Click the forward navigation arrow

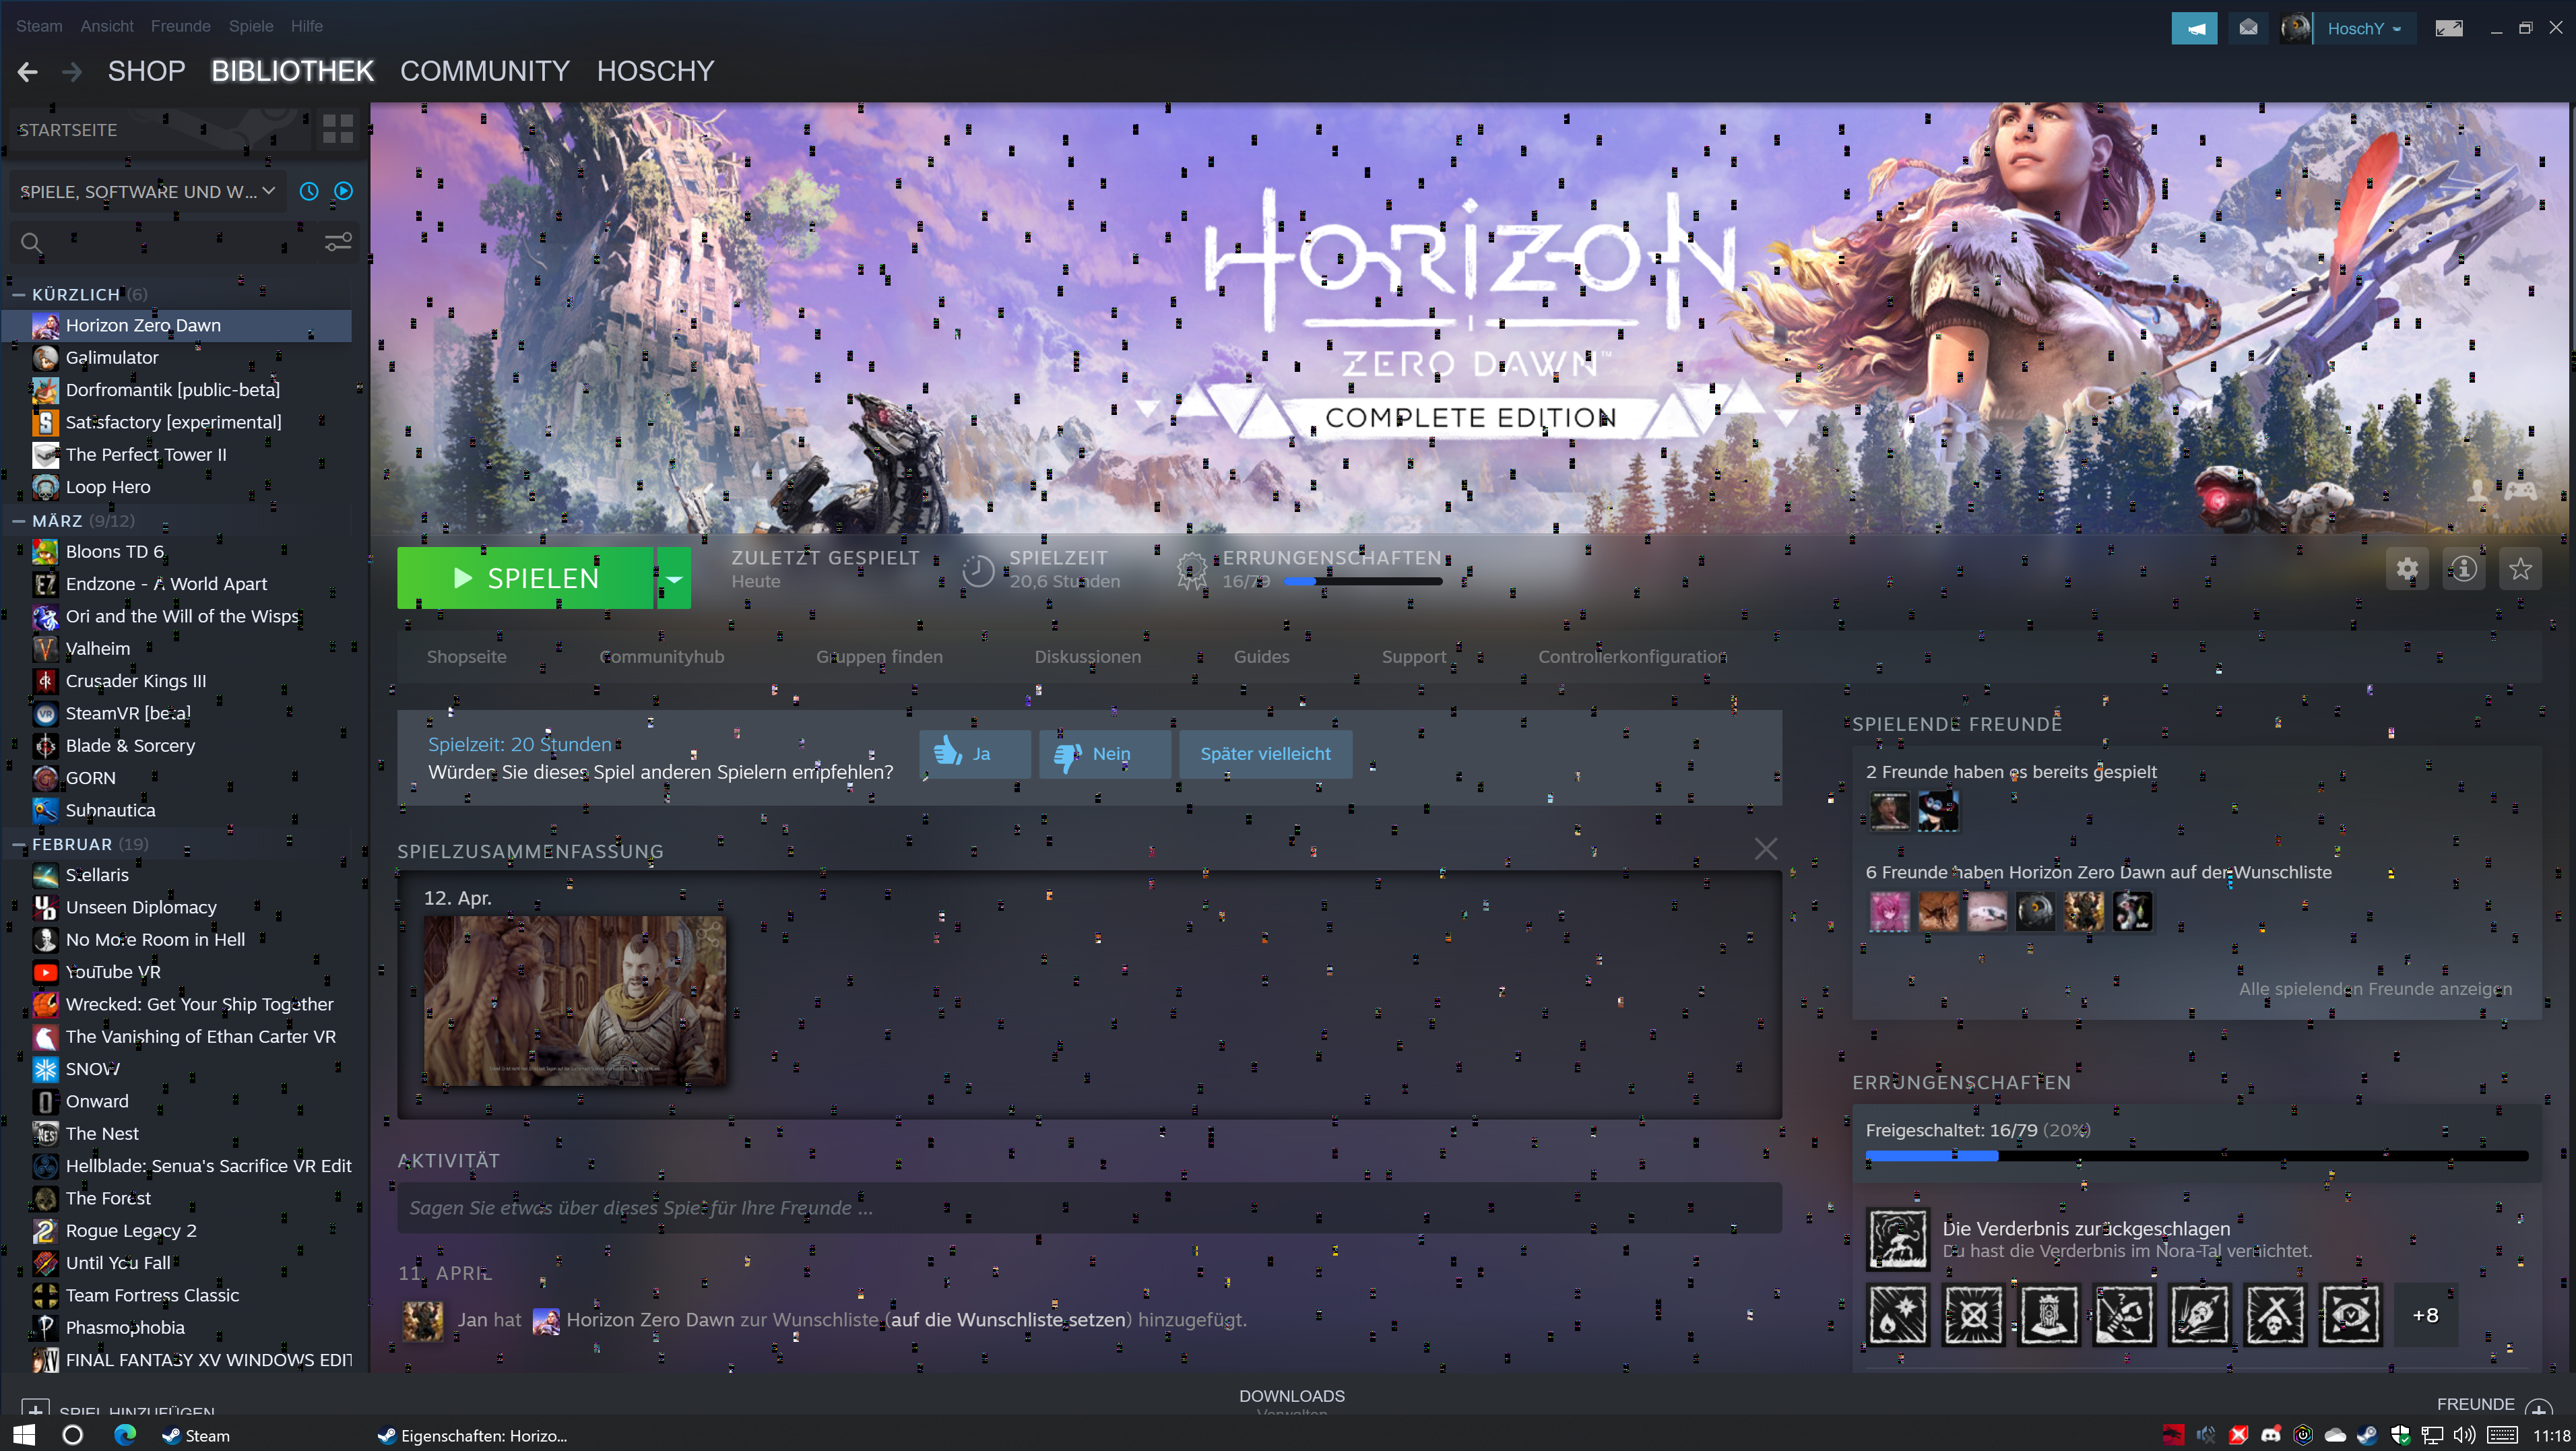coord(72,71)
